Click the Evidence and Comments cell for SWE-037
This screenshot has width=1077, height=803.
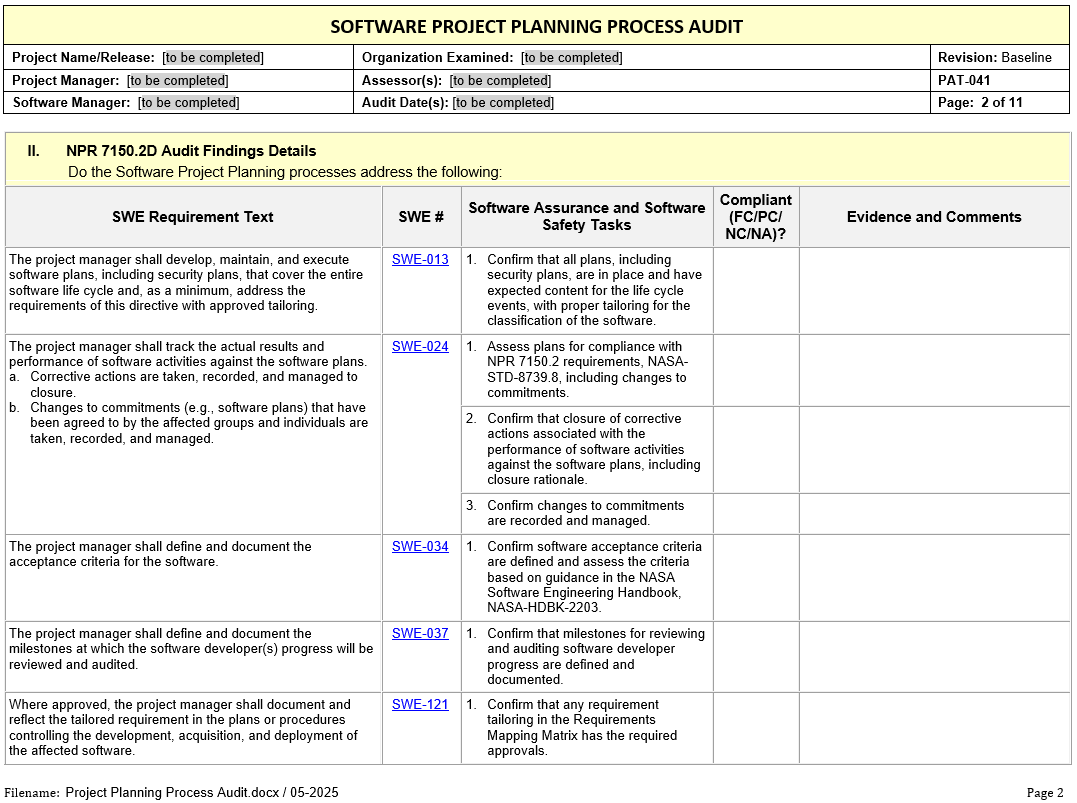point(934,657)
